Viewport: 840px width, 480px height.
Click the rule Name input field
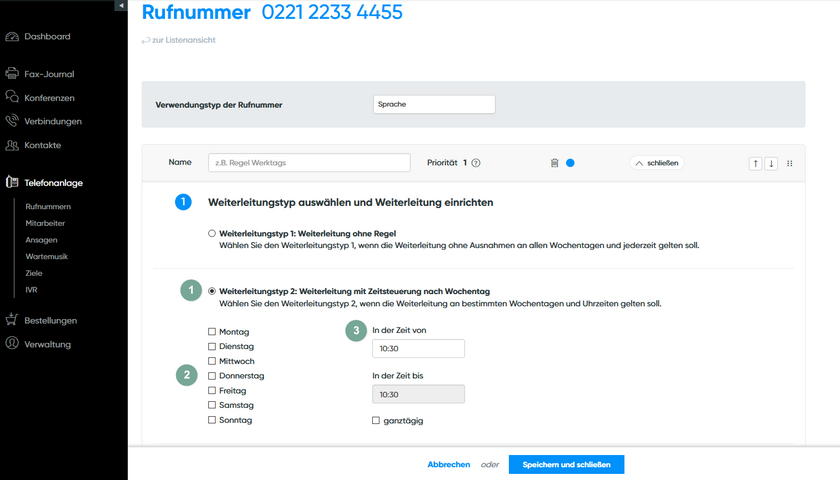(309, 163)
